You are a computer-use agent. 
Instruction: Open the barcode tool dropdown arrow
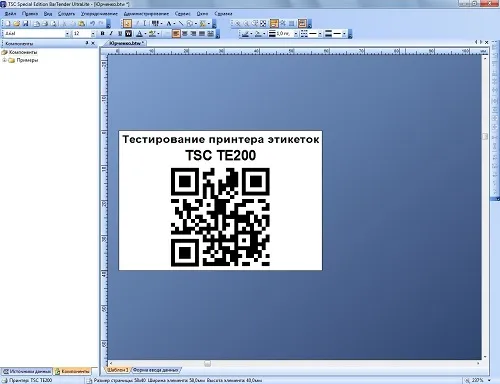tap(161, 23)
